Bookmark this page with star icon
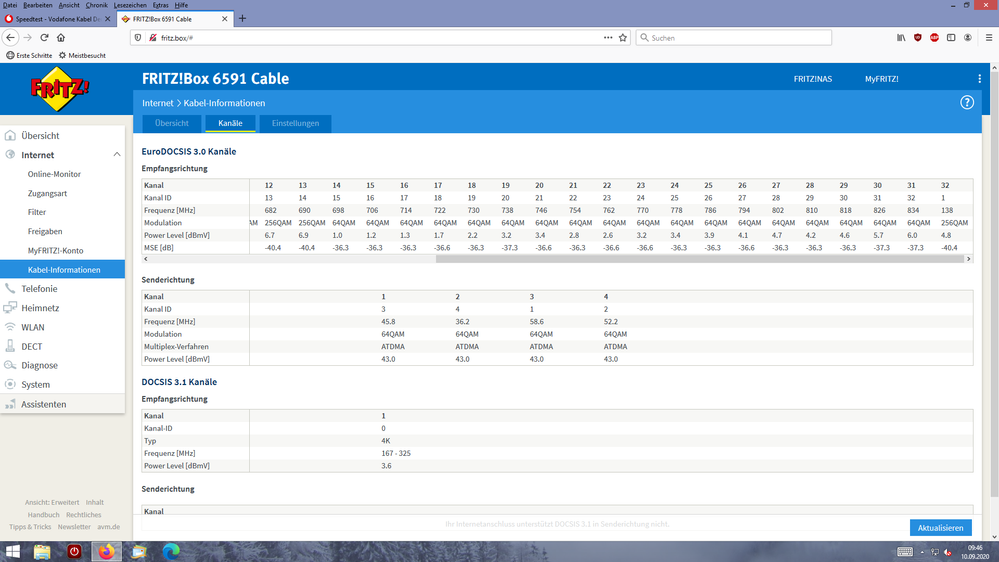This screenshot has width=999, height=562. pyautogui.click(x=622, y=38)
